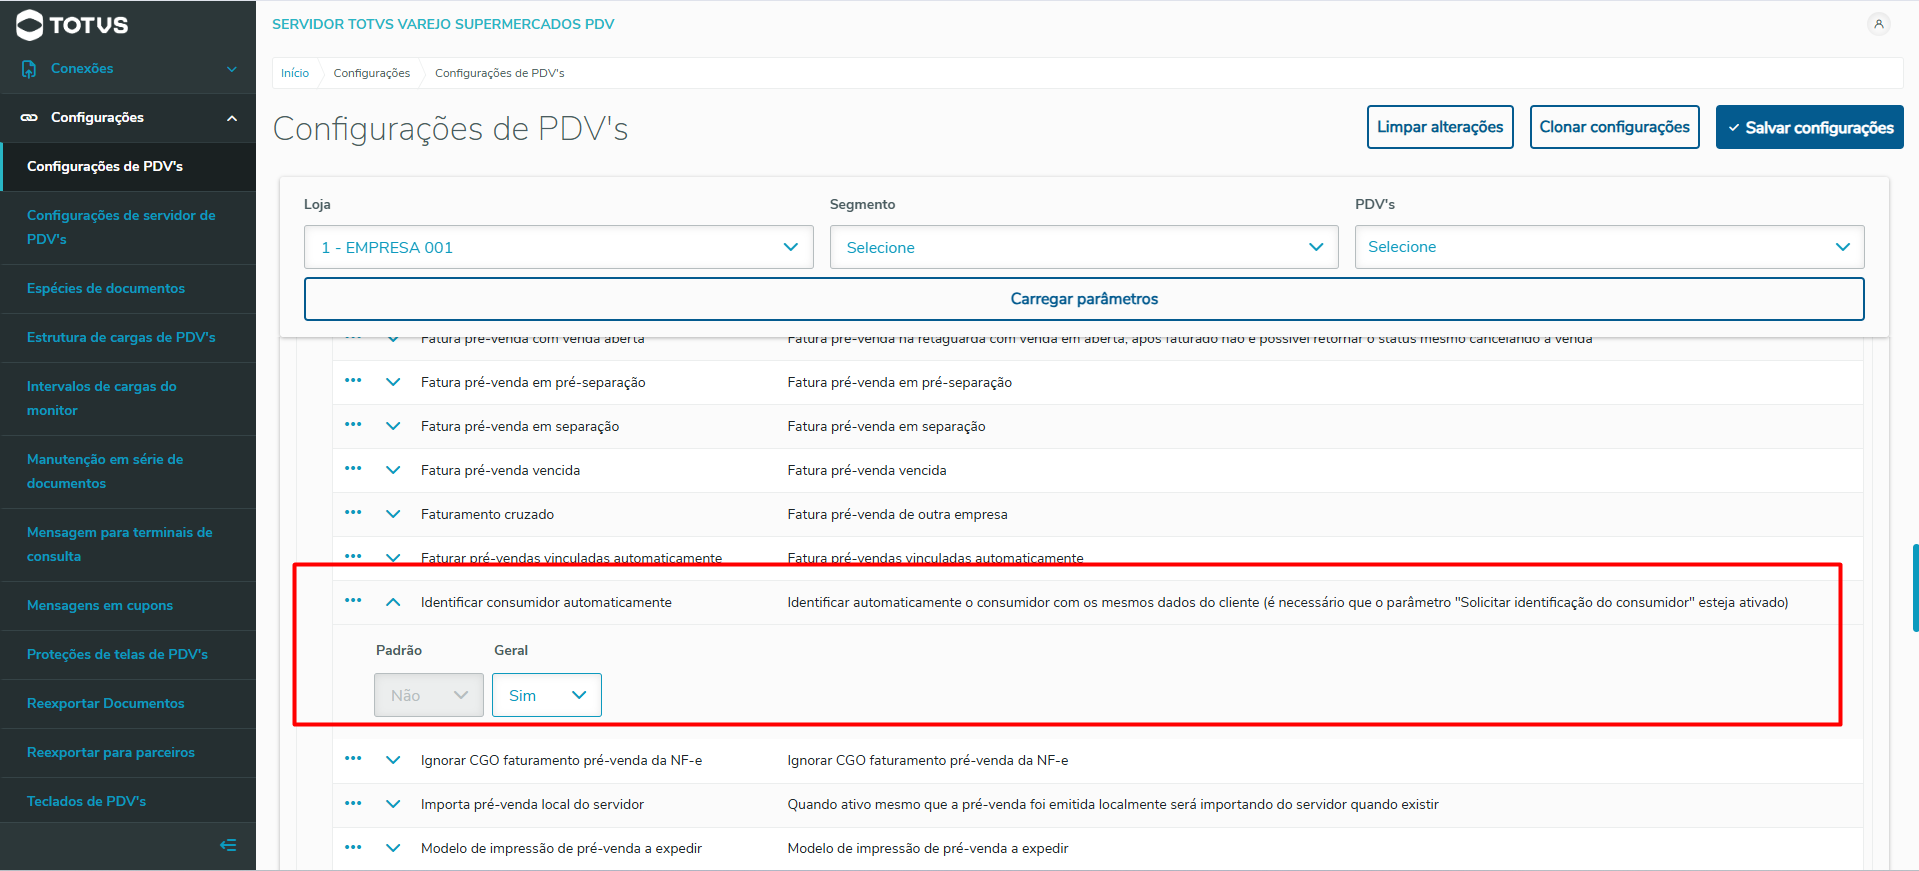The width and height of the screenshot is (1919, 871).
Task: Go to Configurações breadcrumb link
Action: point(372,73)
